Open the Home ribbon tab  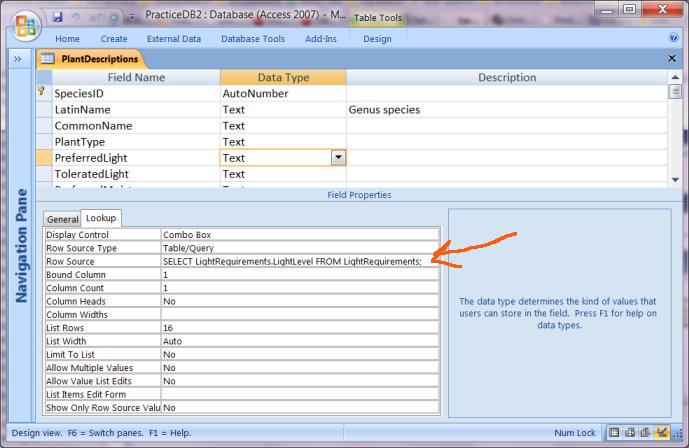click(x=67, y=39)
